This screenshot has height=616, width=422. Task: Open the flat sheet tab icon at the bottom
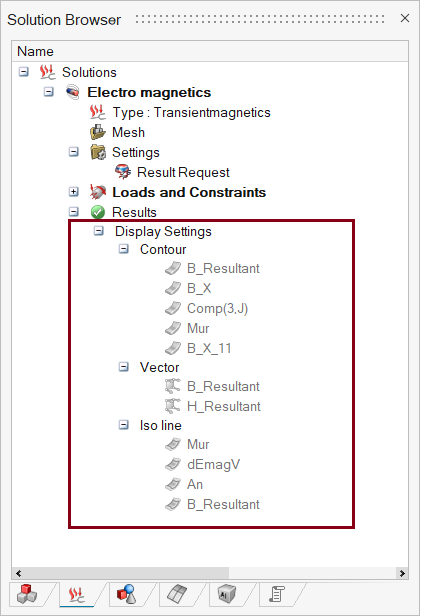[177, 594]
